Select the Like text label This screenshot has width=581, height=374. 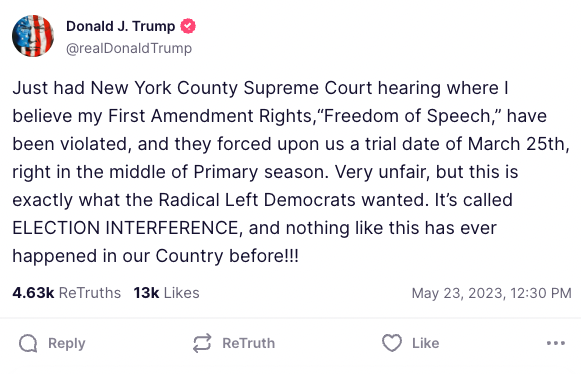(426, 343)
